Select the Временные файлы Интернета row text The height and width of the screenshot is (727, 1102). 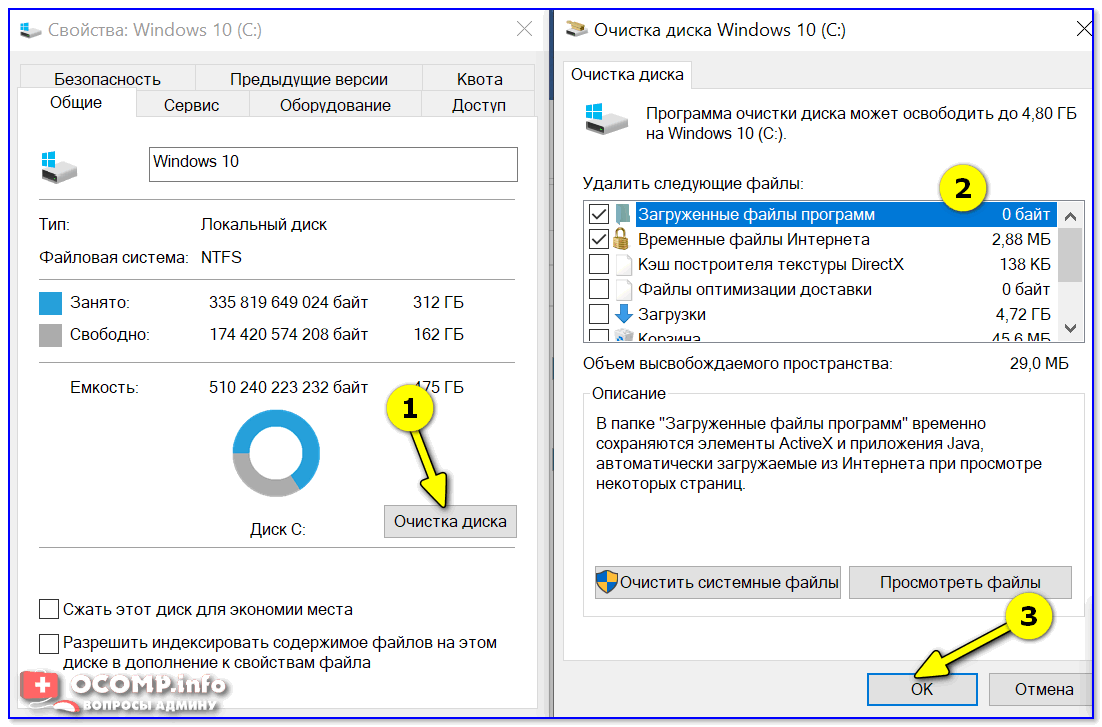coord(753,239)
